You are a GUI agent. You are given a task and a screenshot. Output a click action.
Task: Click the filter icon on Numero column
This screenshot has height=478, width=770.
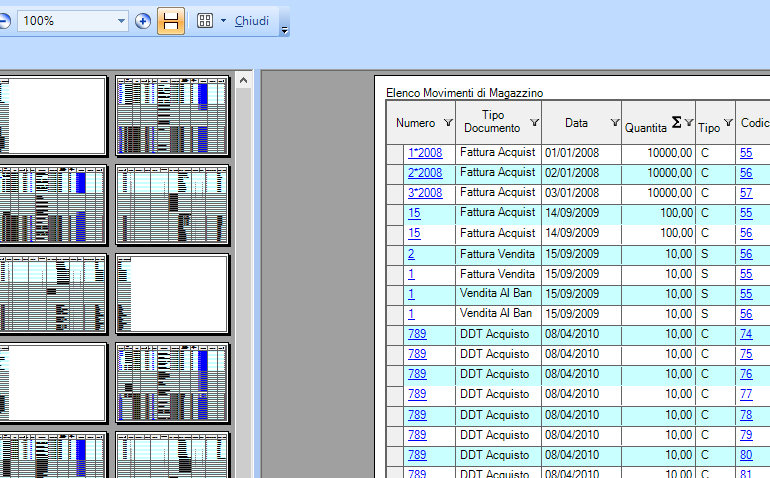[x=447, y=123]
